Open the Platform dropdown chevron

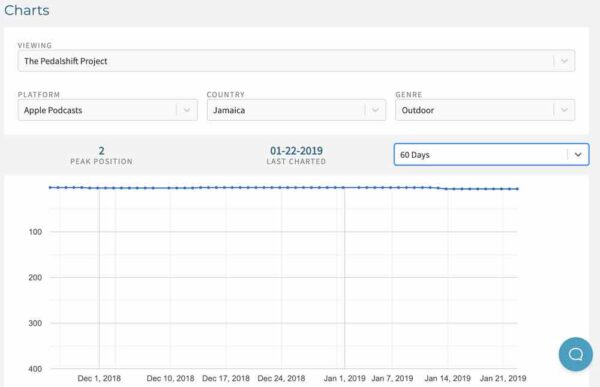(x=187, y=110)
